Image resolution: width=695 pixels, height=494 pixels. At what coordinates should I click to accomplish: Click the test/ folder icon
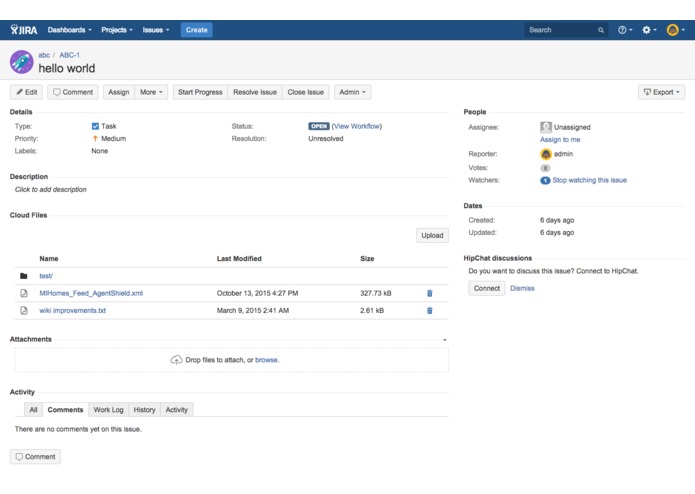coord(23,276)
